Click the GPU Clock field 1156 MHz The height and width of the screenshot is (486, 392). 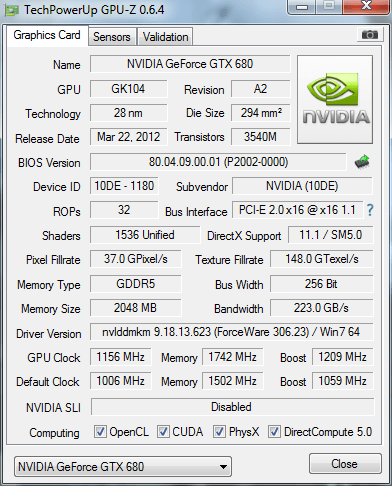pyautogui.click(x=120, y=357)
